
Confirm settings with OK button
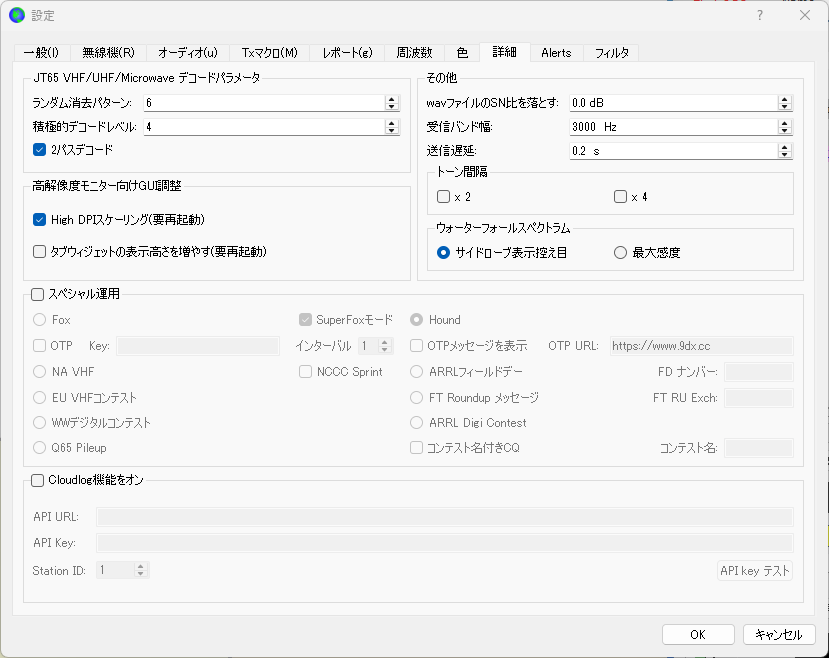(x=698, y=634)
